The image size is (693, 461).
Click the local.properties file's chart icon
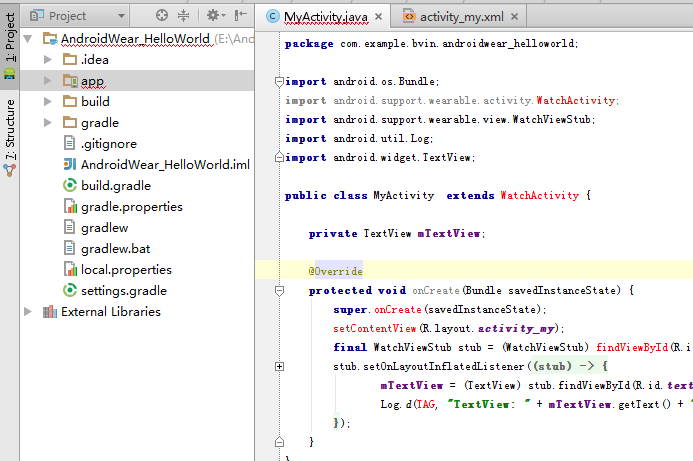pyautogui.click(x=70, y=269)
